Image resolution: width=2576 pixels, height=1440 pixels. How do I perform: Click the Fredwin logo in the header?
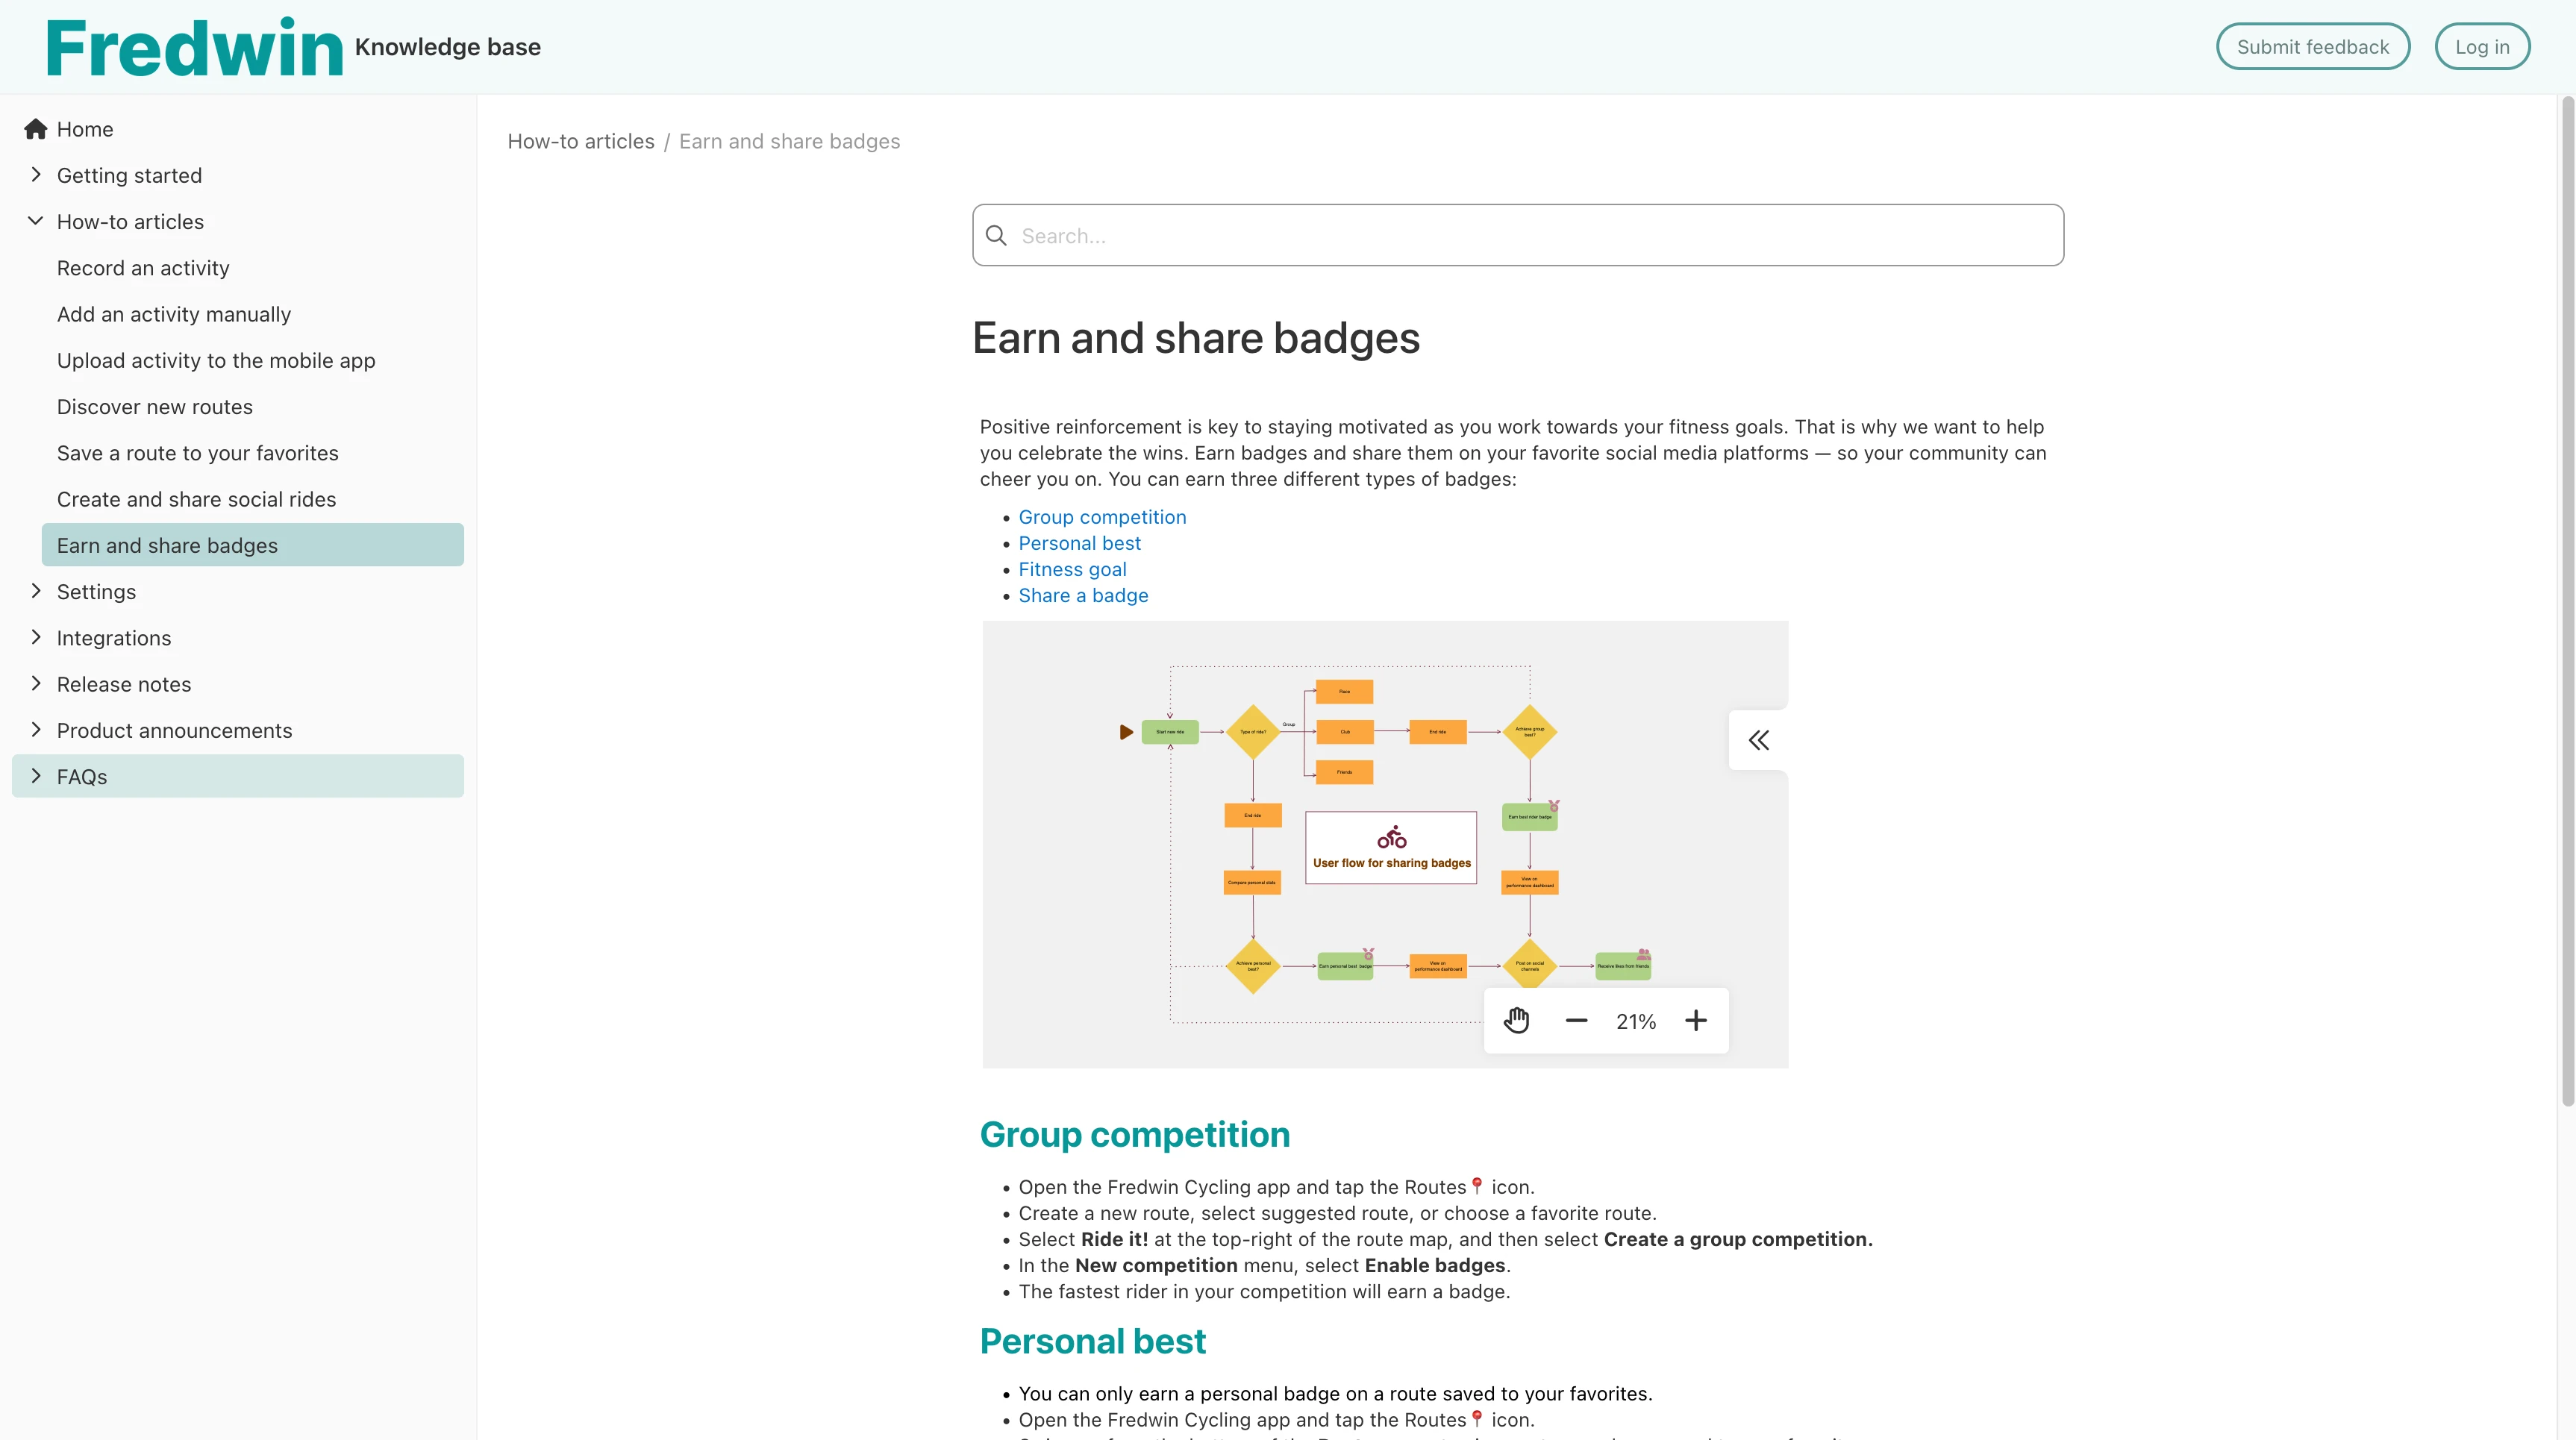click(x=193, y=46)
